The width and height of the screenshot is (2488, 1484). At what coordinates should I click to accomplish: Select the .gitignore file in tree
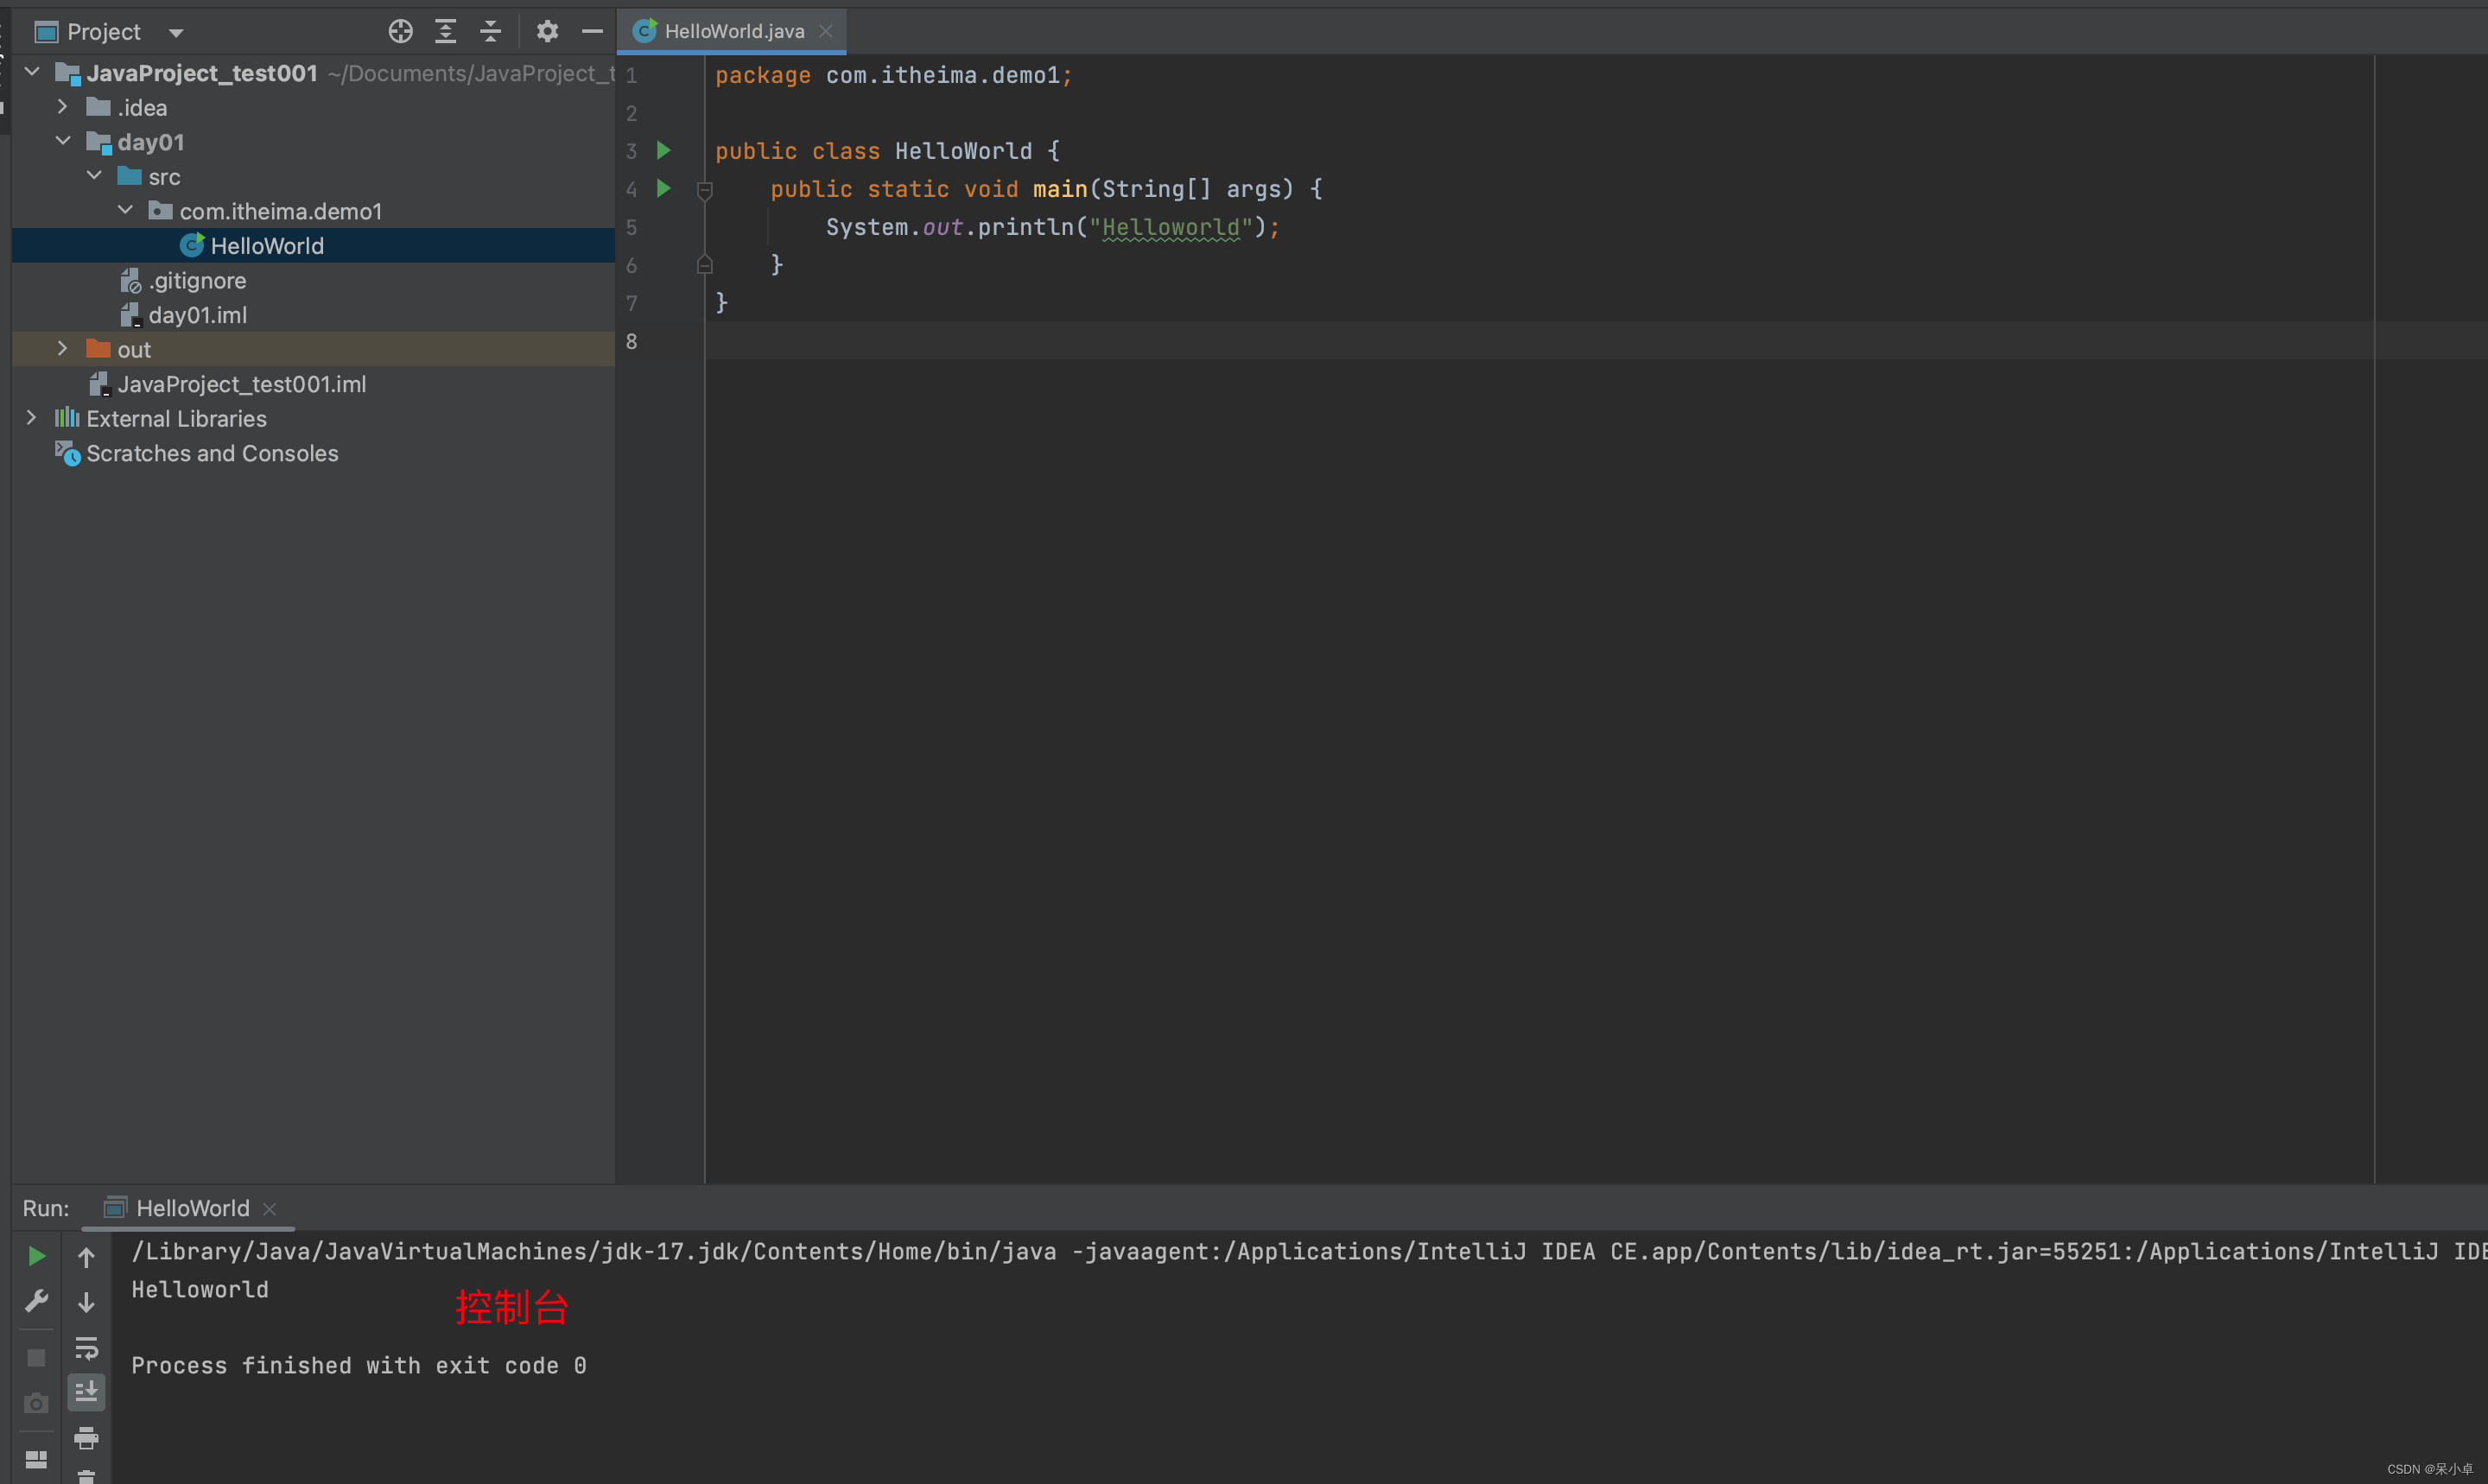point(197,281)
